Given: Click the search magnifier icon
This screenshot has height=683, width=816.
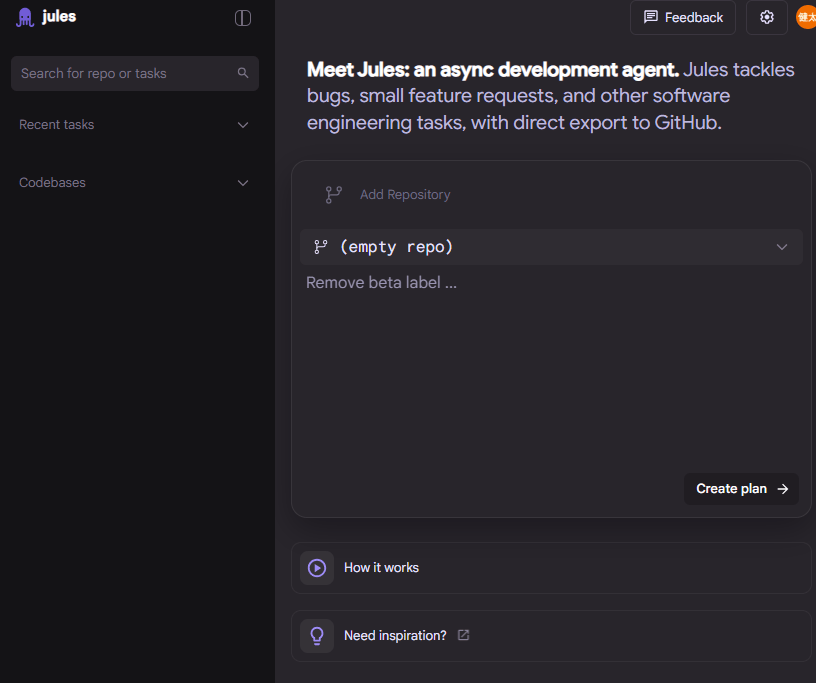Looking at the screenshot, I should [243, 73].
